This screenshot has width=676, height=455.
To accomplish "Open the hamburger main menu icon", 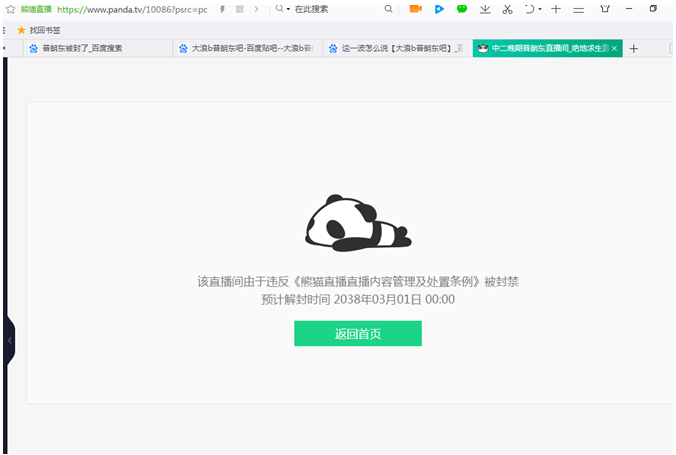I will coord(579,9).
